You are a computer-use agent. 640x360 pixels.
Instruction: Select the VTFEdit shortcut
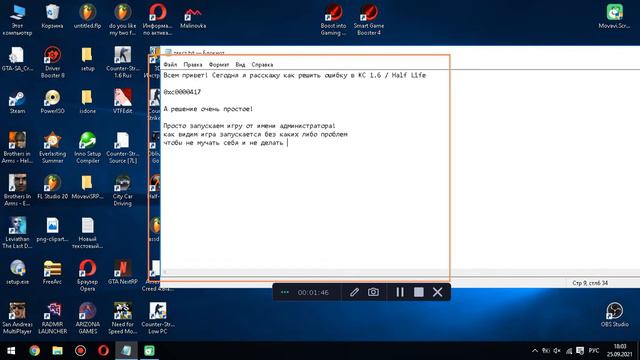click(x=122, y=102)
